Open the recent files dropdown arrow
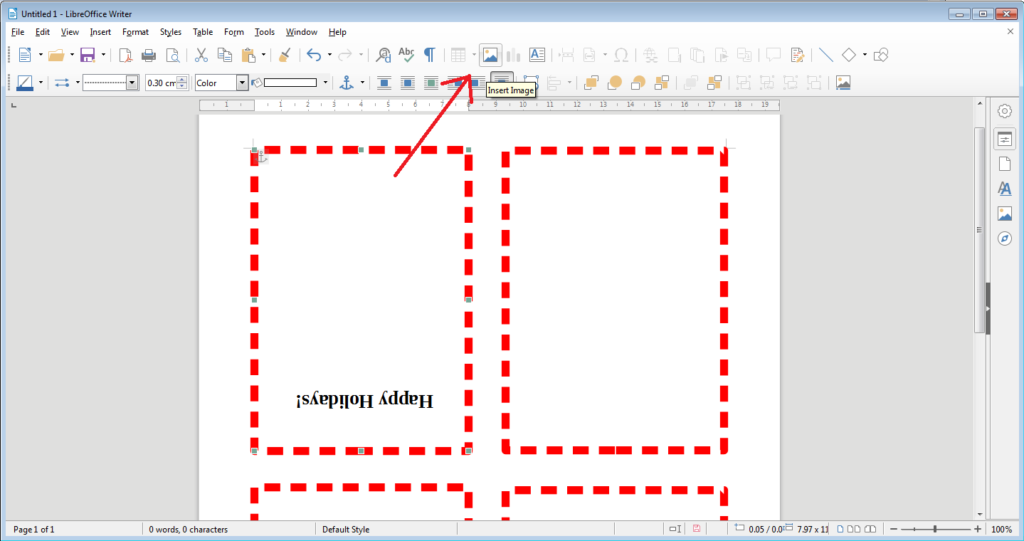This screenshot has width=1024, height=541. 72,55
